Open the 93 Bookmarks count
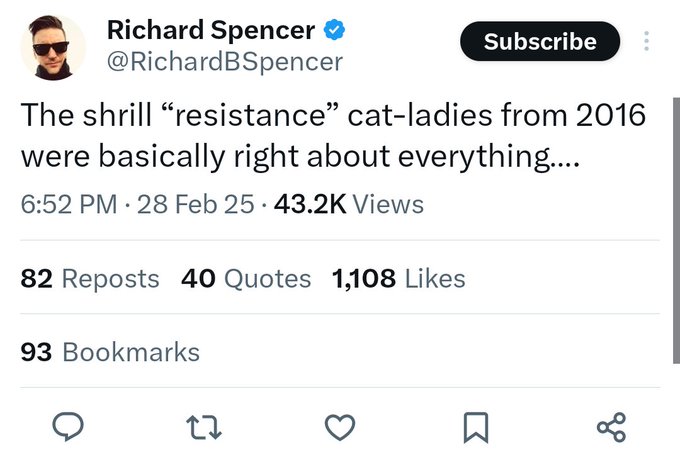The image size is (680, 467). [x=110, y=352]
